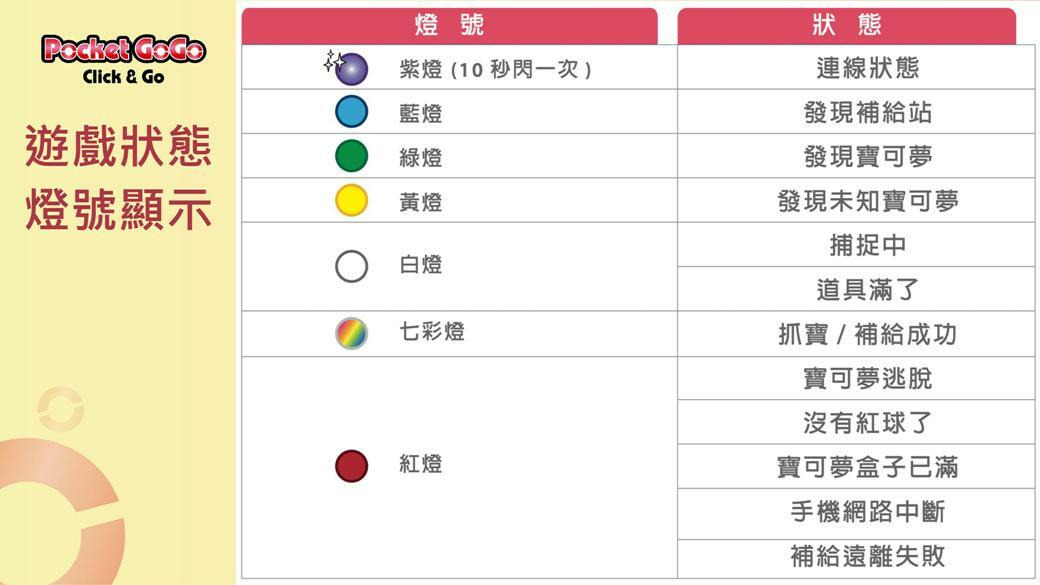This screenshot has height=585, width=1040.
Task: Click the red light circle icon
Action: tap(351, 466)
